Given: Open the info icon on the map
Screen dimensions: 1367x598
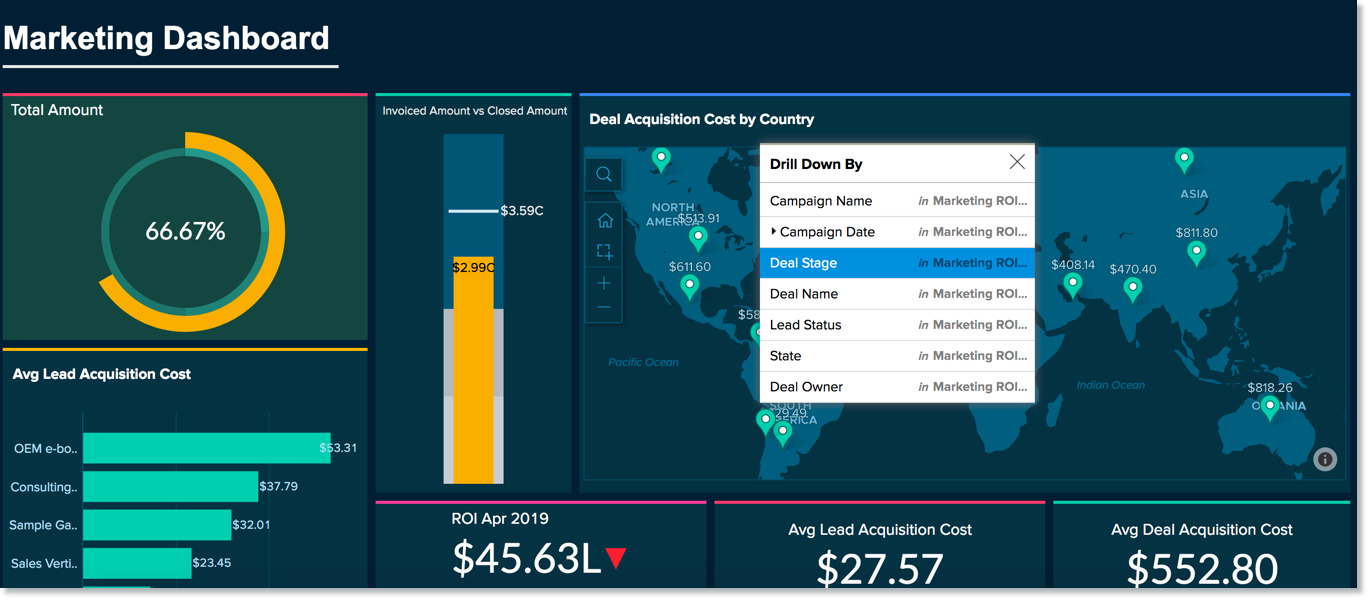Looking at the screenshot, I should click(x=1324, y=459).
